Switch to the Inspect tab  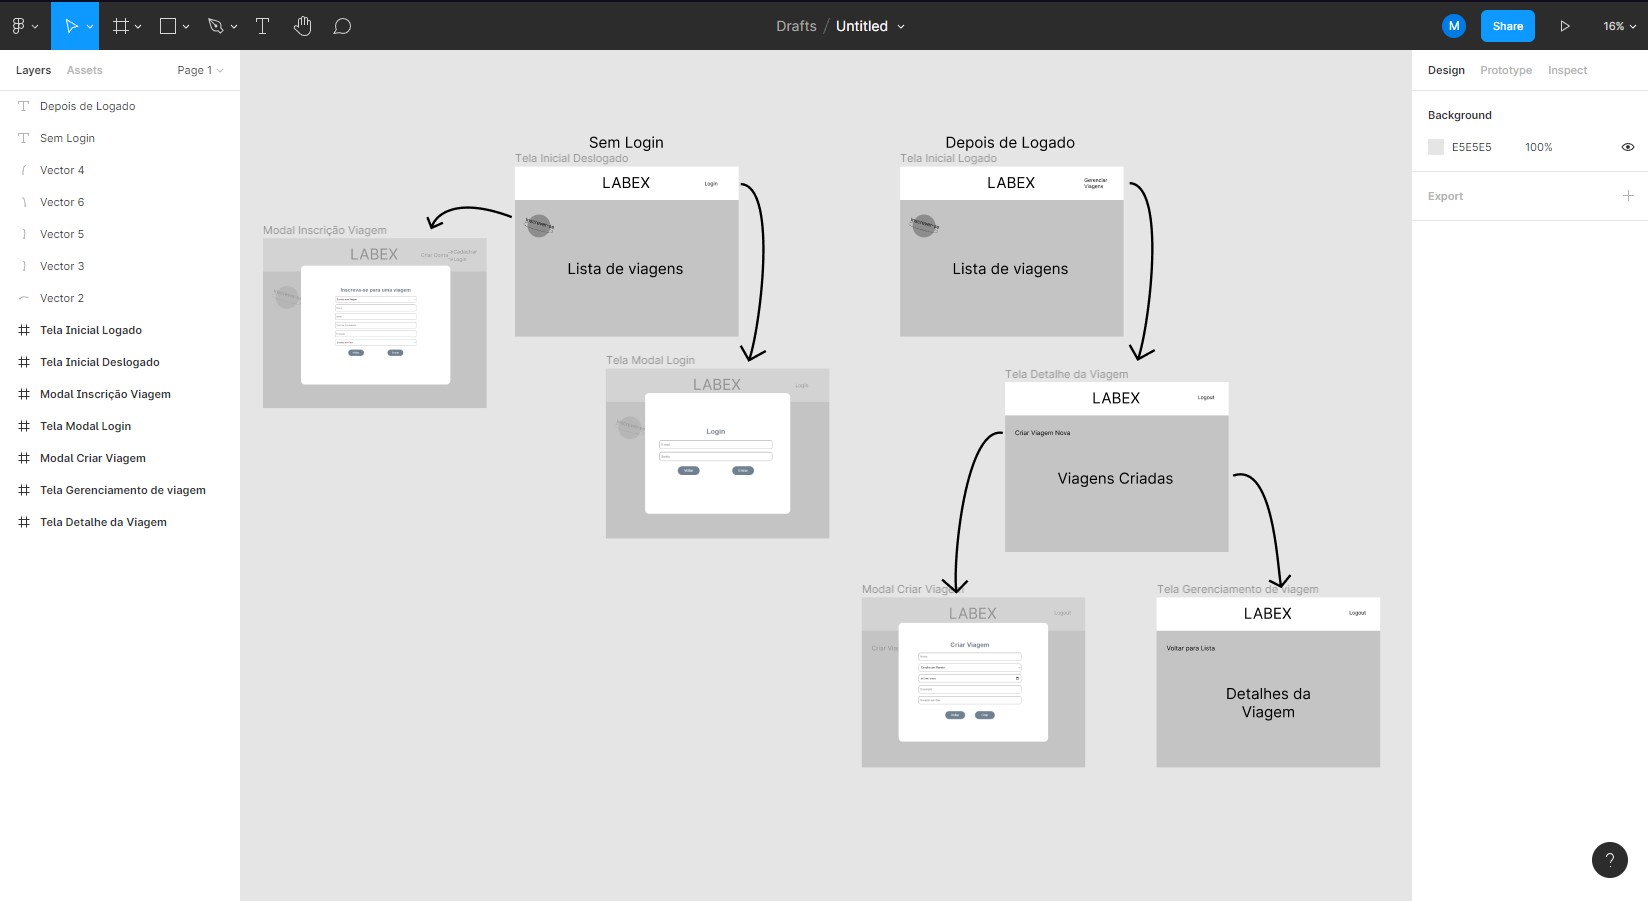(x=1567, y=70)
